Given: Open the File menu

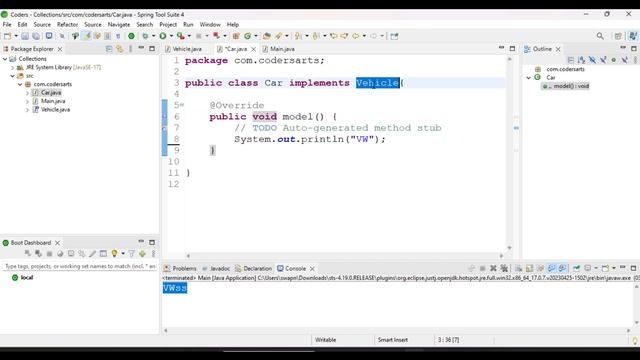Looking at the screenshot, I should coord(7,24).
